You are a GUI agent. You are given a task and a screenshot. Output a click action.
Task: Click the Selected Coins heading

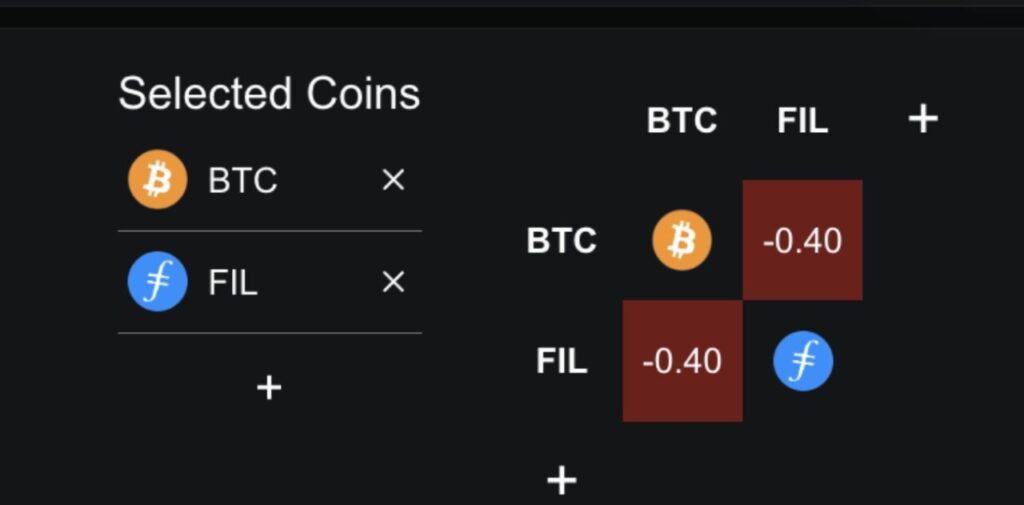point(269,94)
